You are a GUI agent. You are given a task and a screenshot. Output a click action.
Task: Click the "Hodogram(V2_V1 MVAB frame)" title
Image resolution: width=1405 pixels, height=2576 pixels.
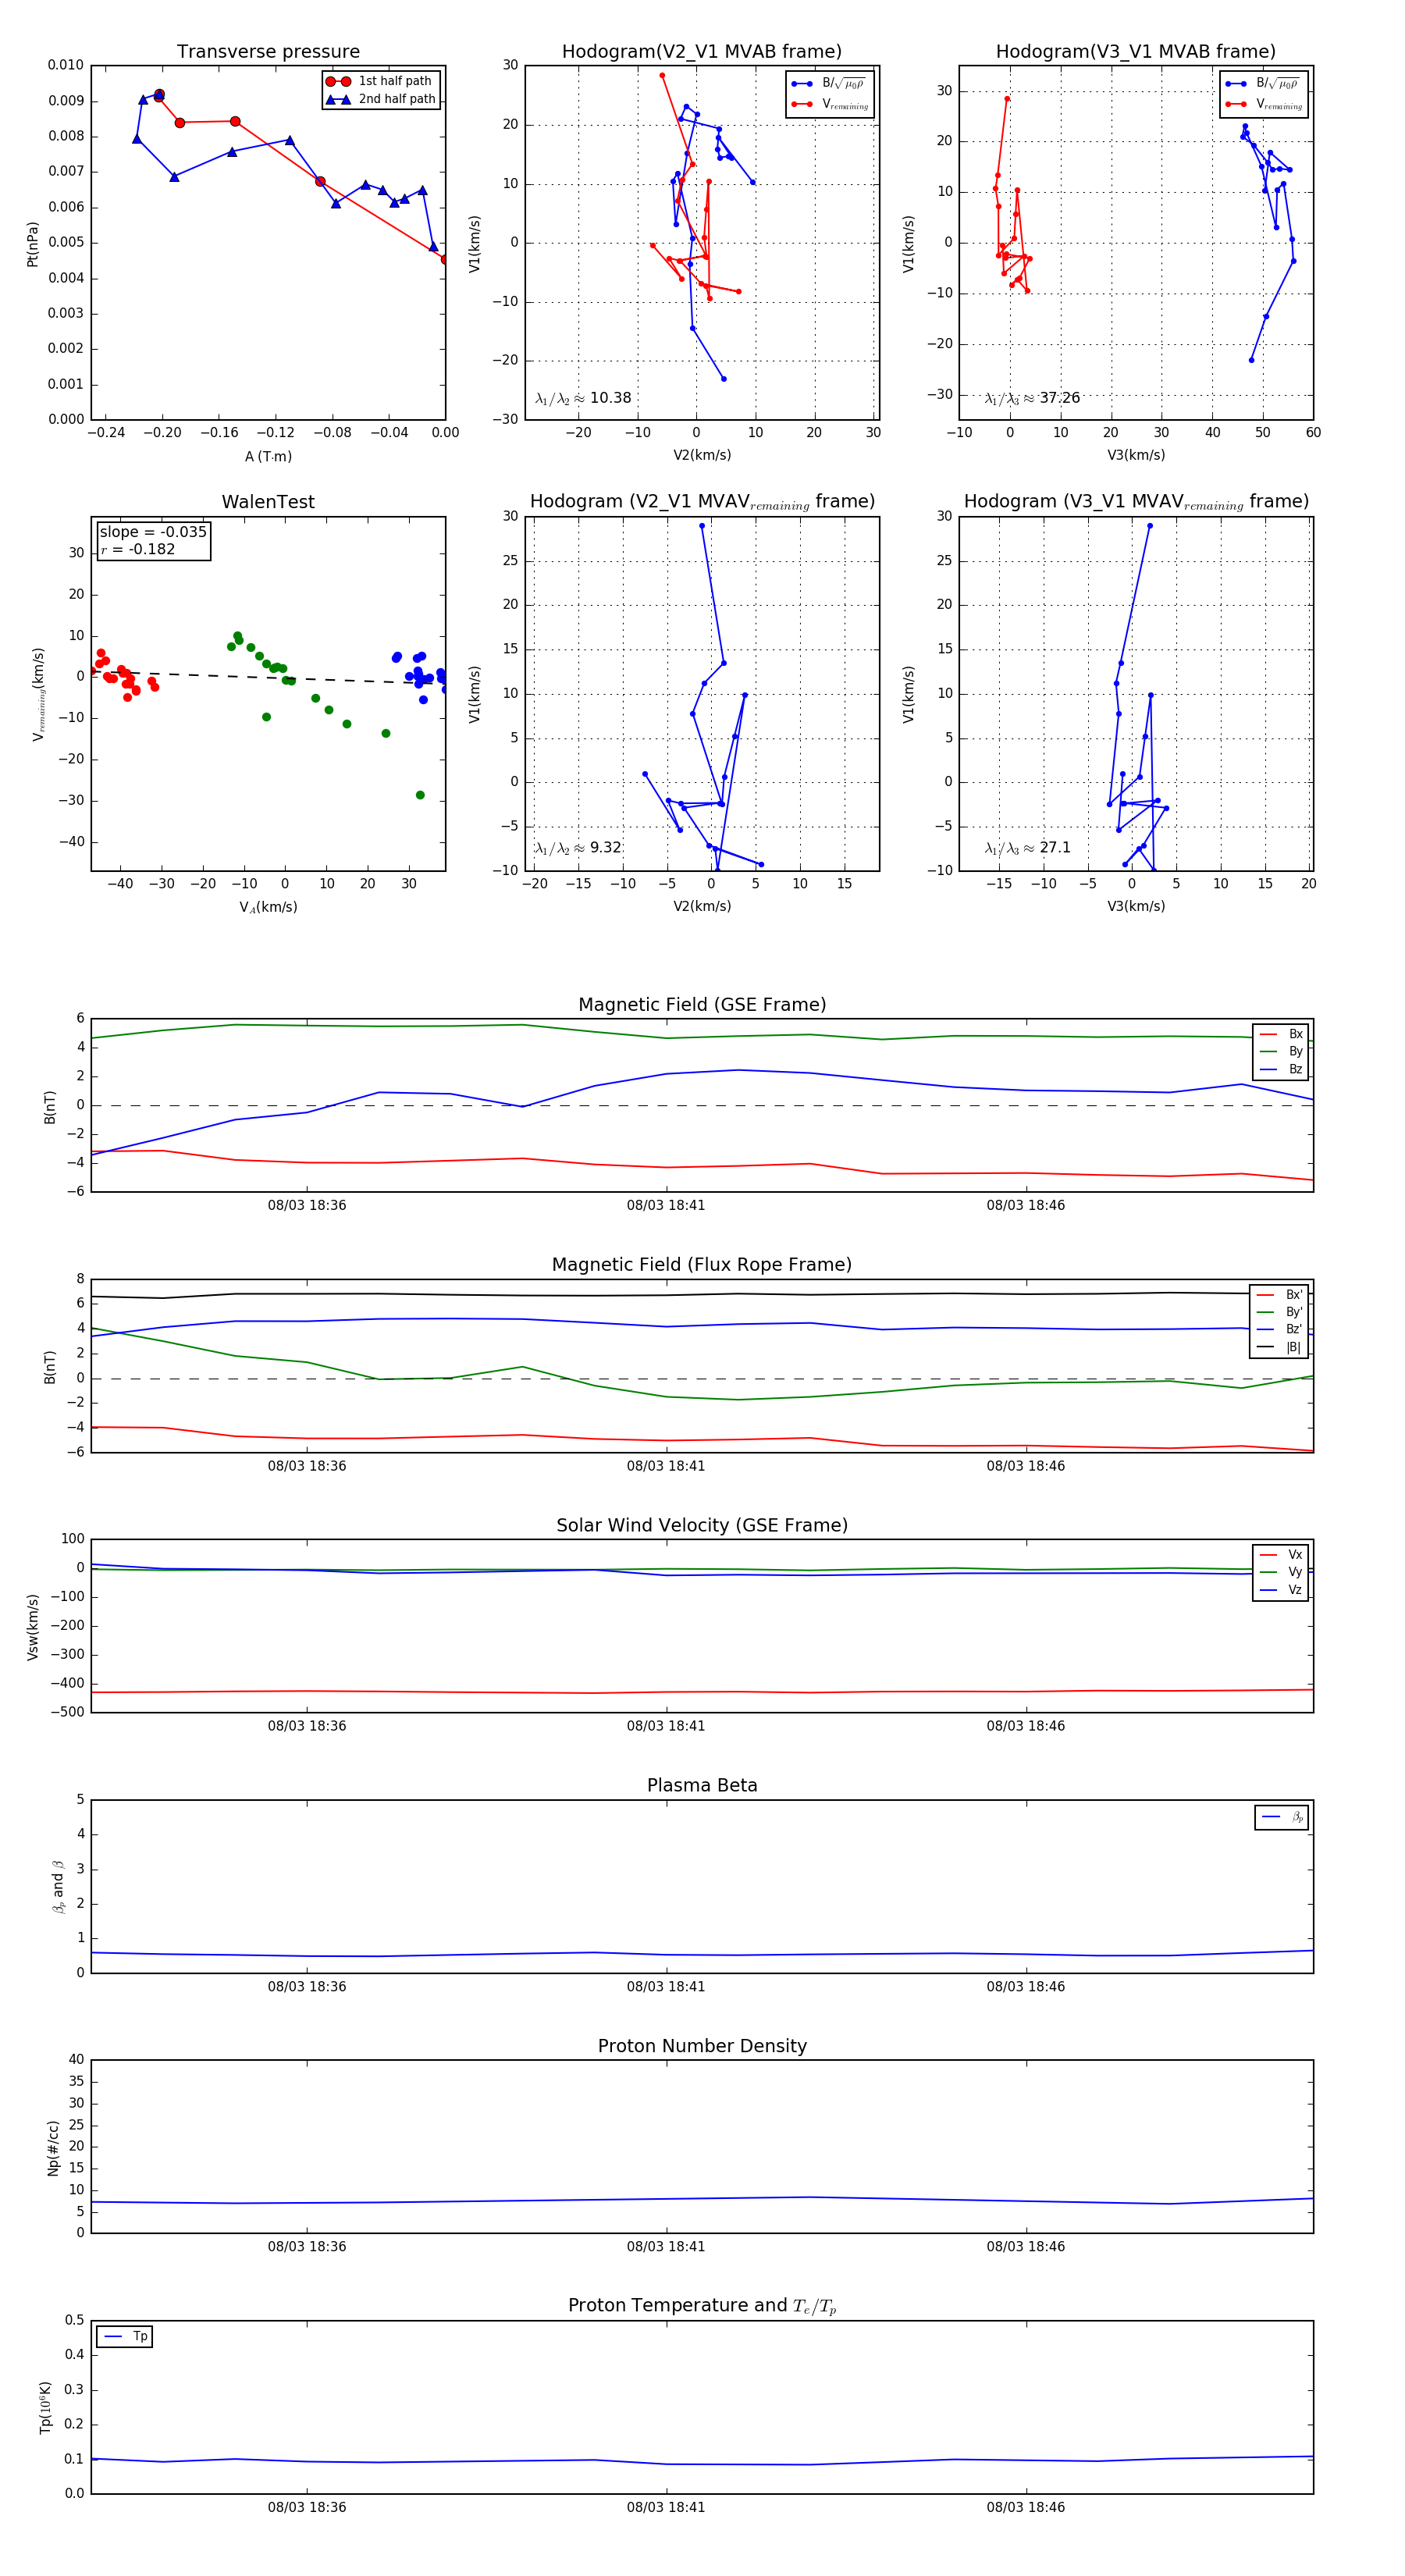click(702, 52)
